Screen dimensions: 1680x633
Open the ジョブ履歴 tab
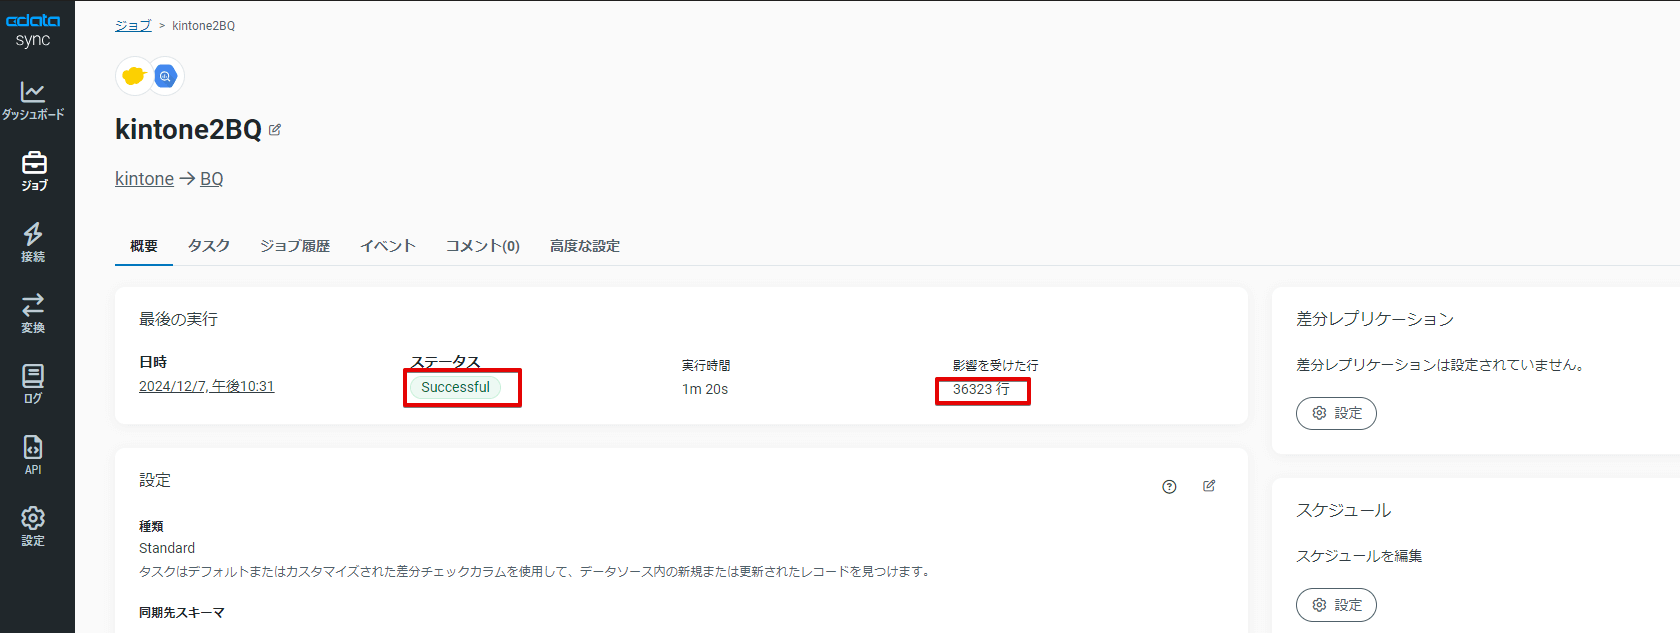point(295,246)
